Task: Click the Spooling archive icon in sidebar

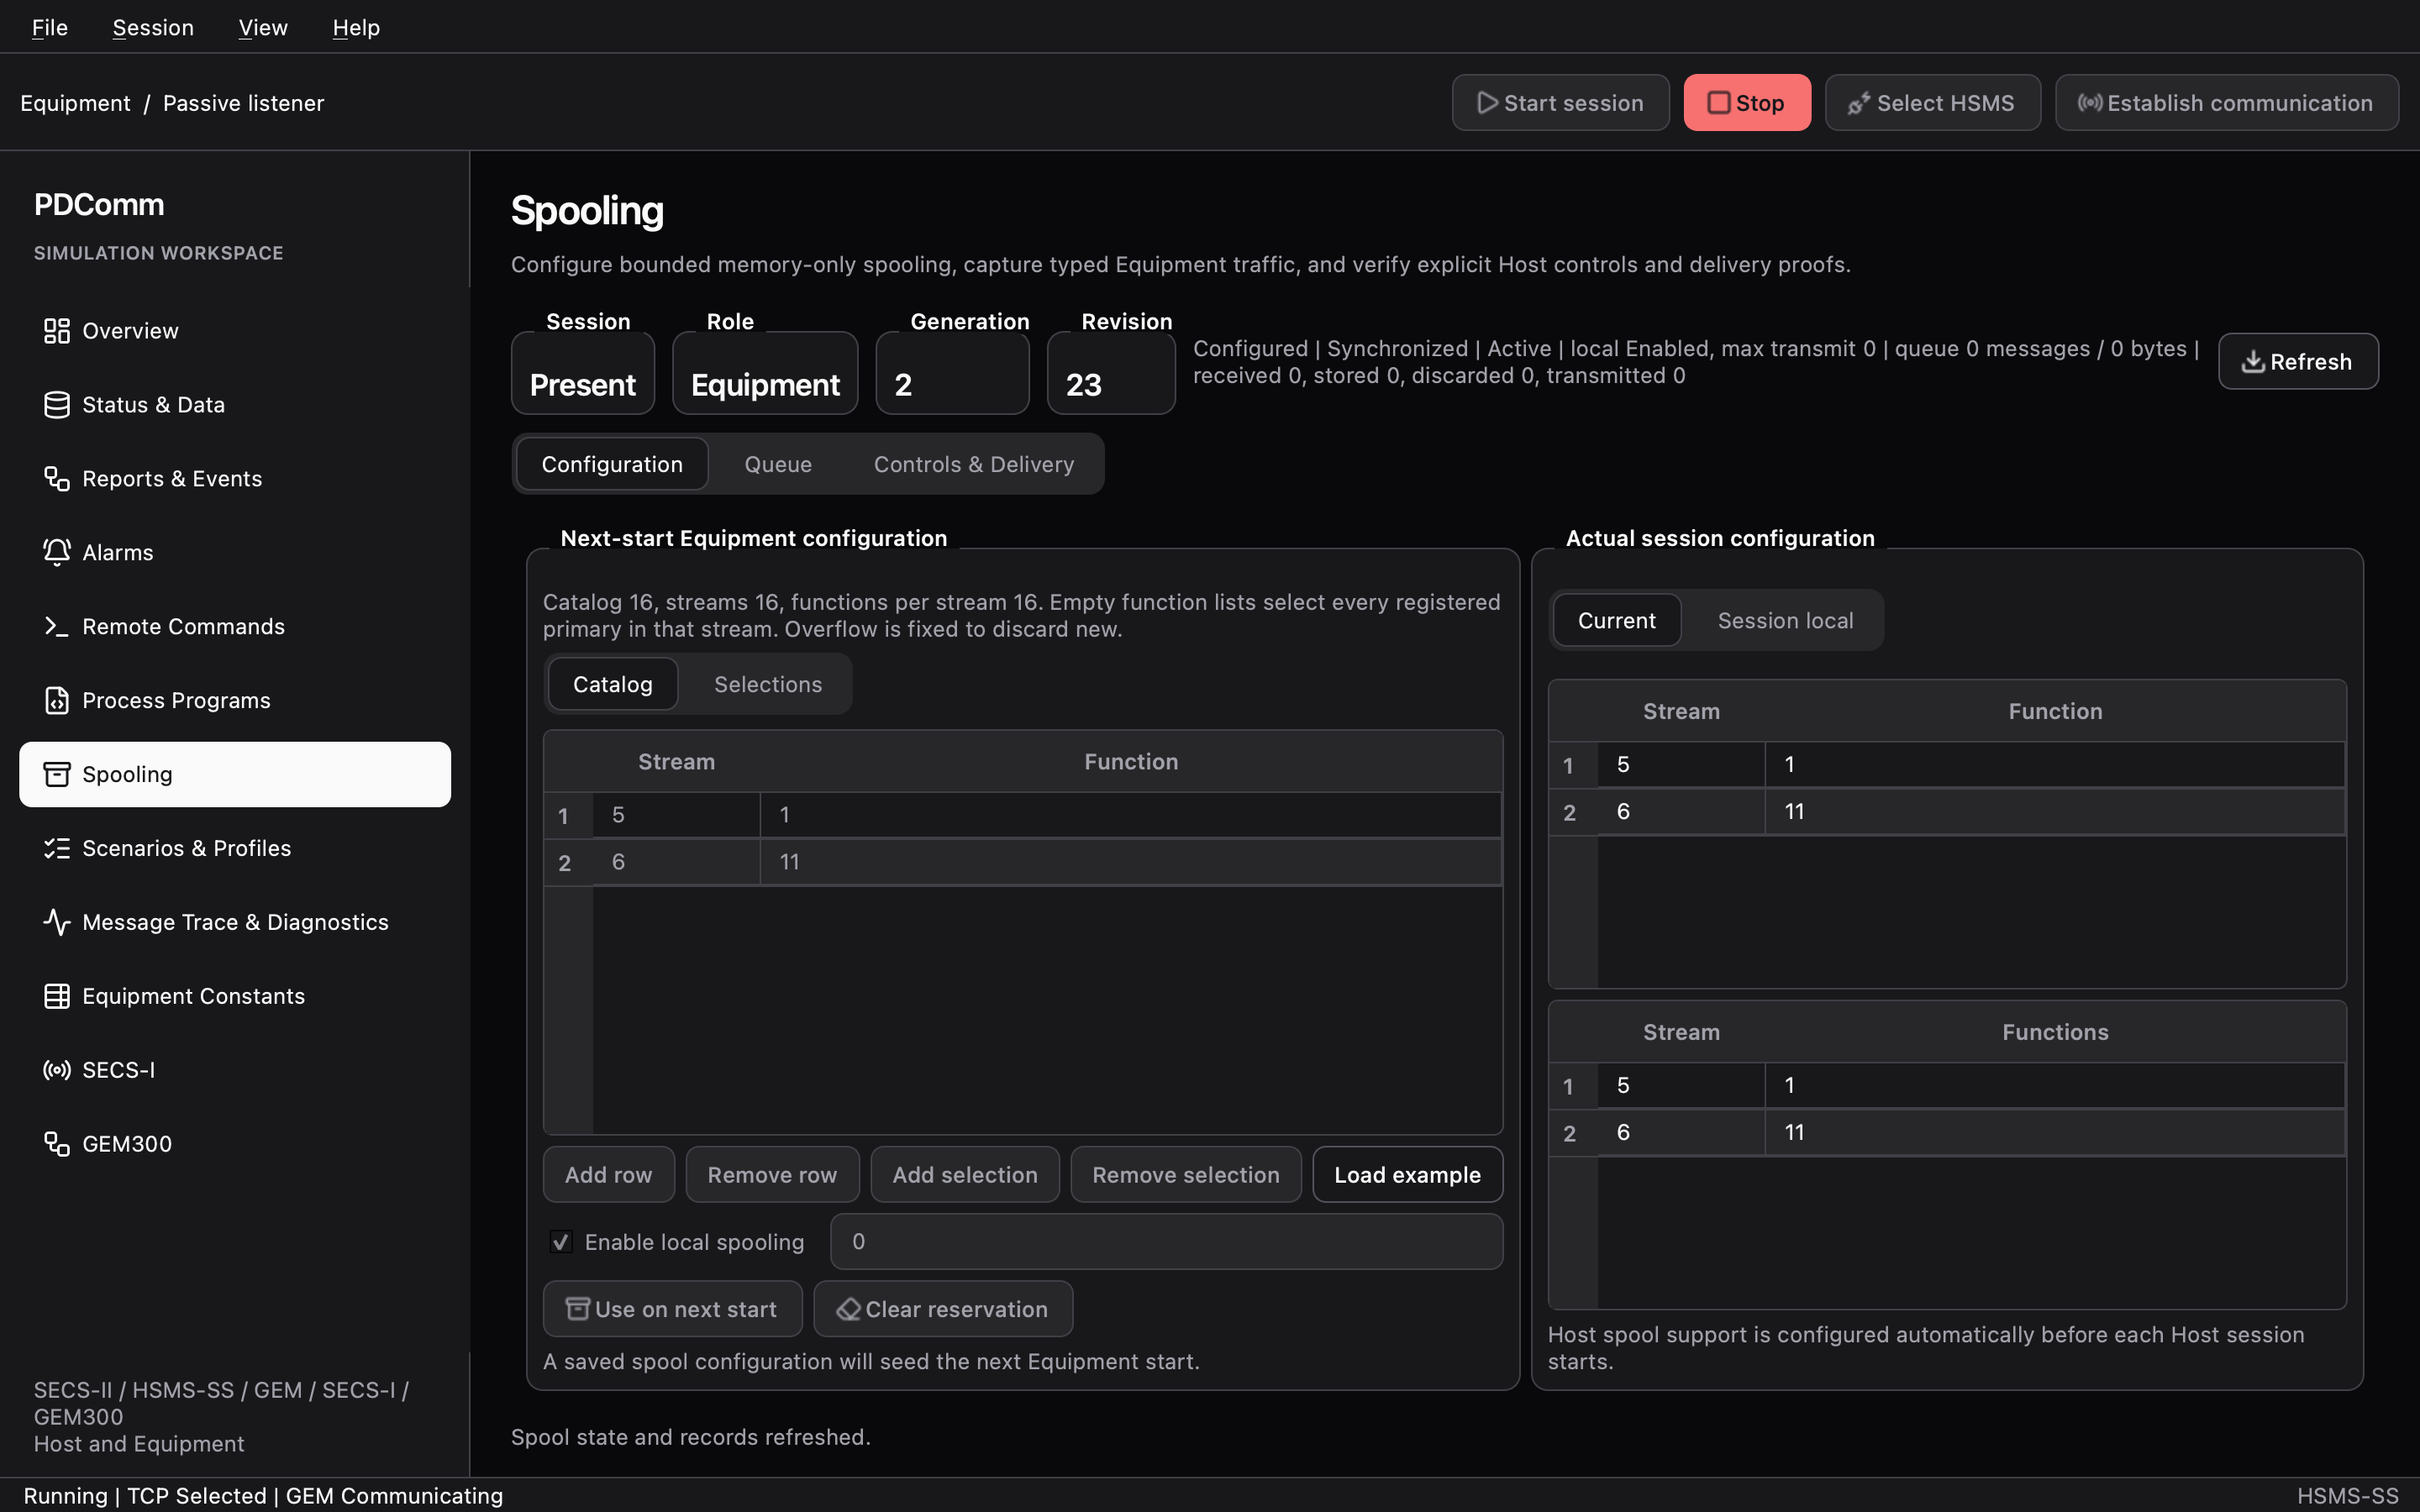Action: 57,775
